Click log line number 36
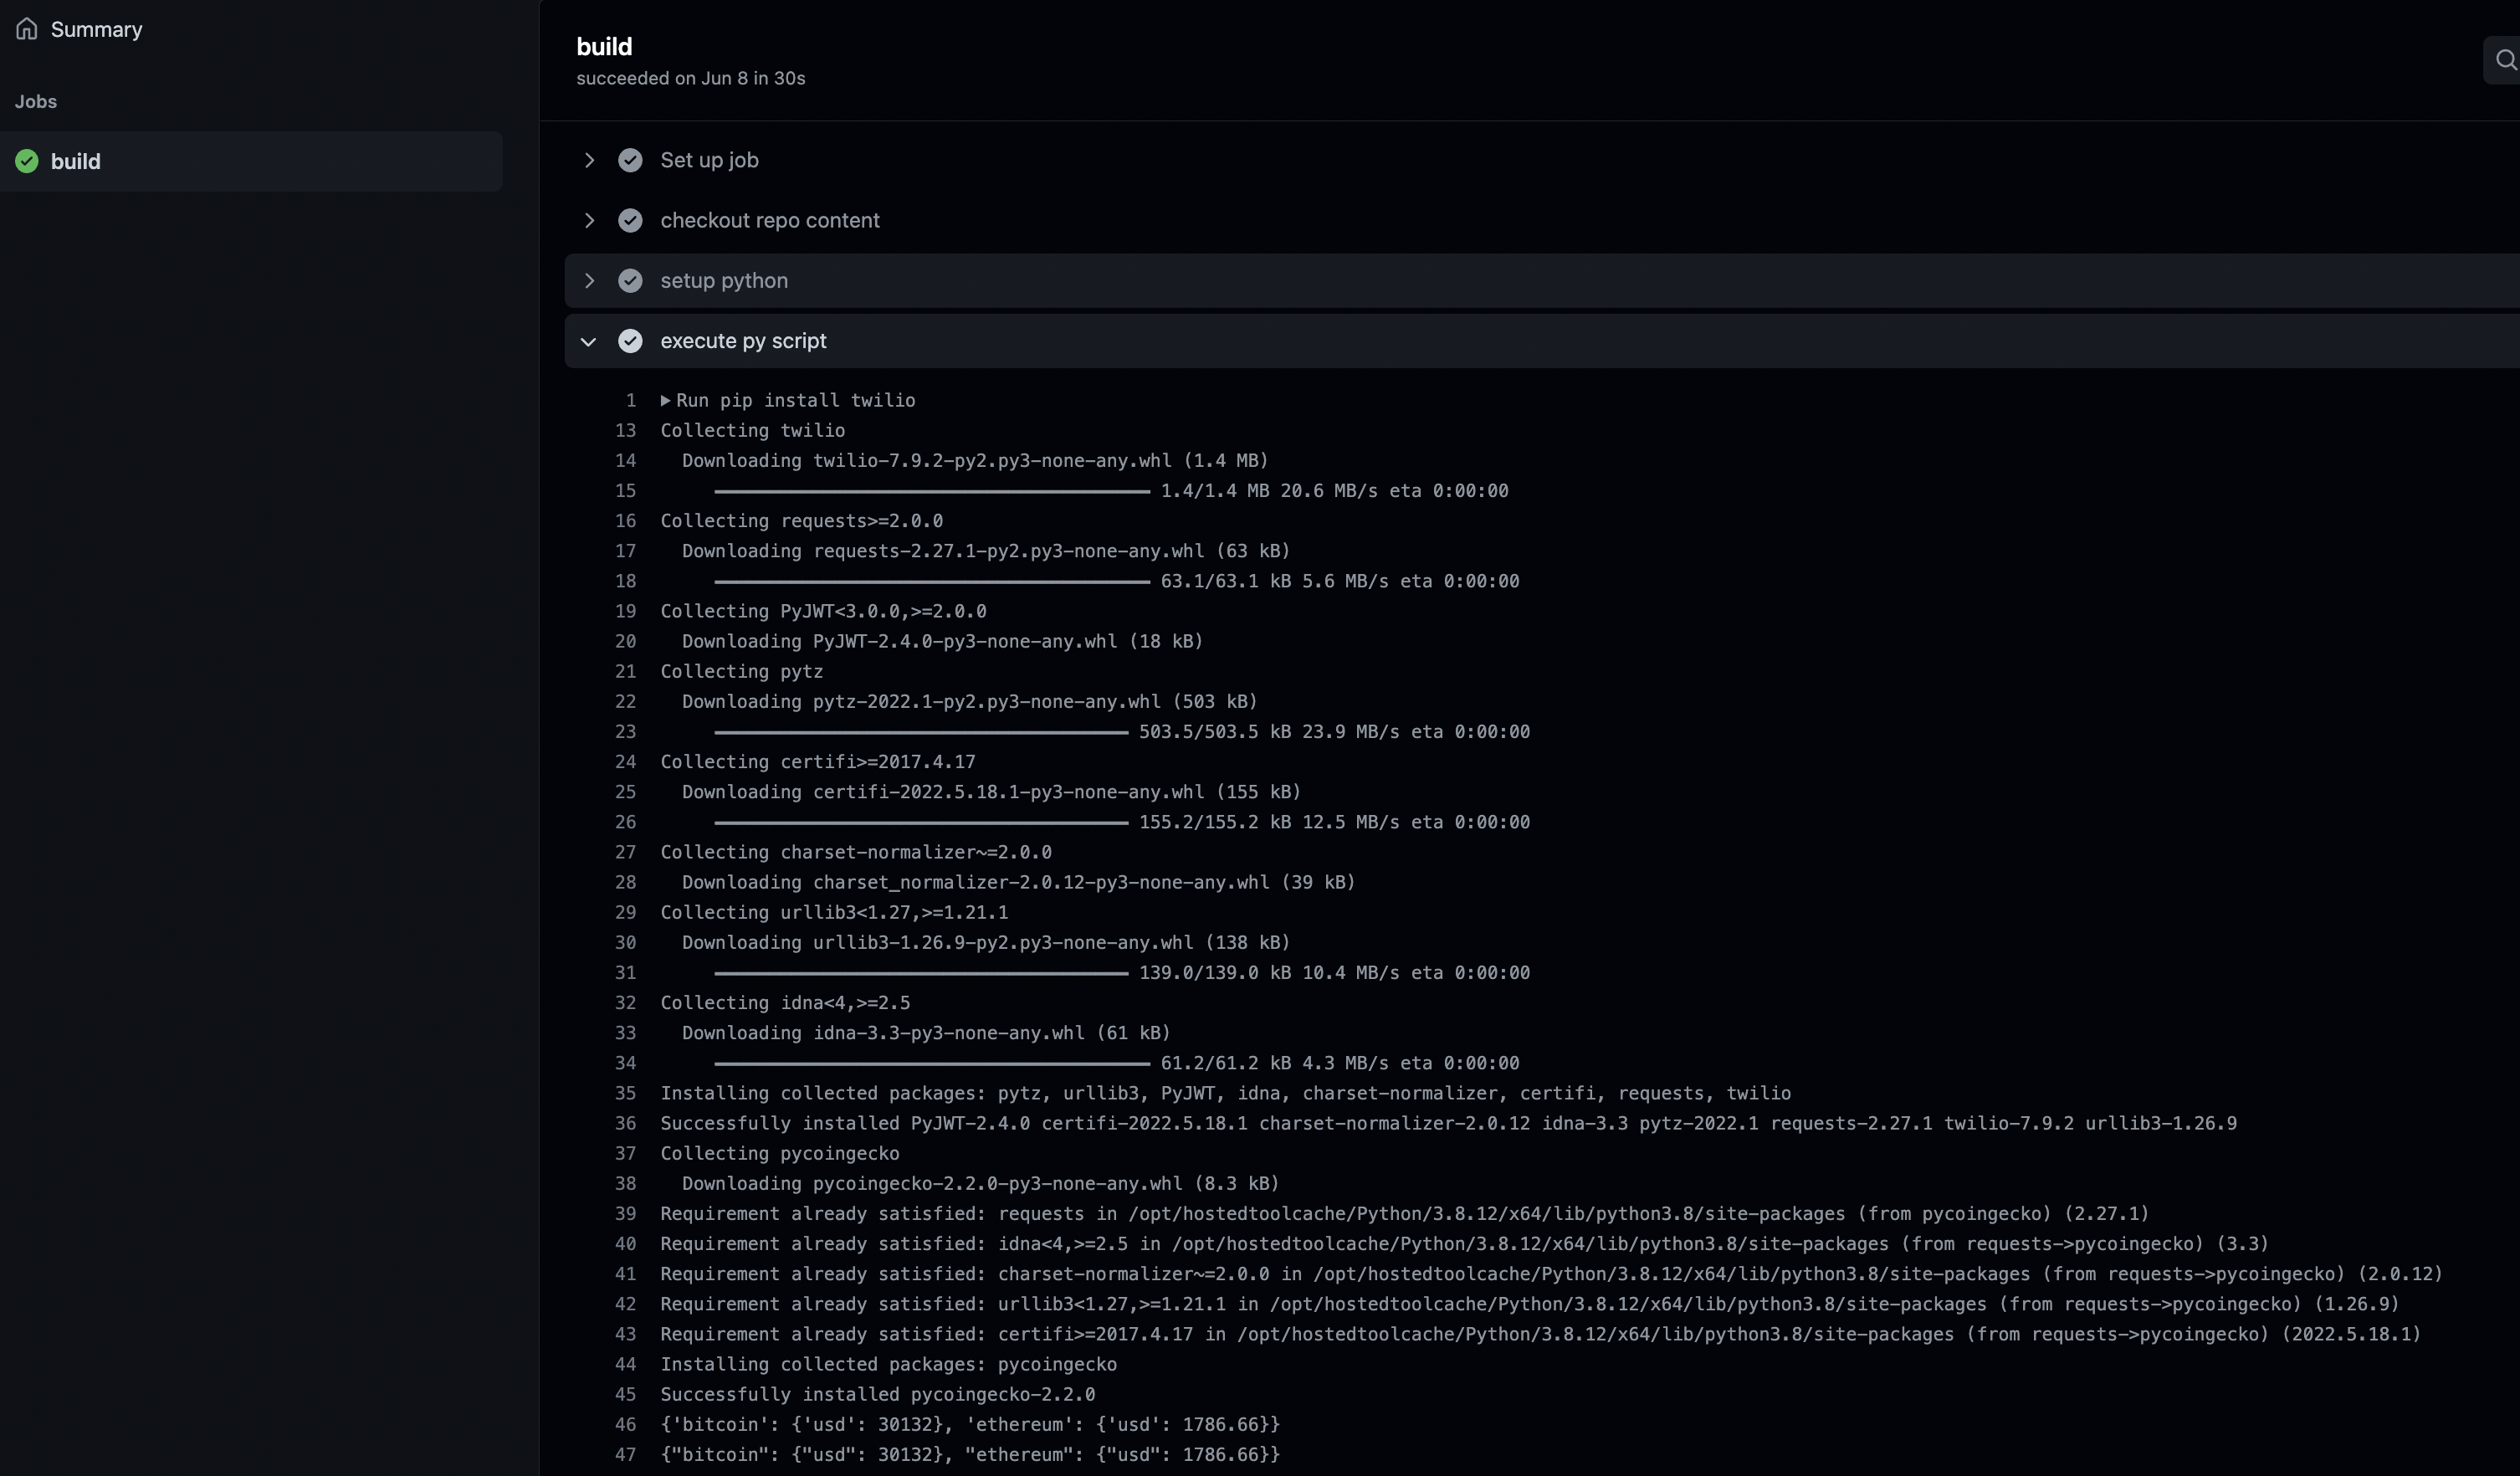The image size is (2520, 1476). (x=626, y=1123)
